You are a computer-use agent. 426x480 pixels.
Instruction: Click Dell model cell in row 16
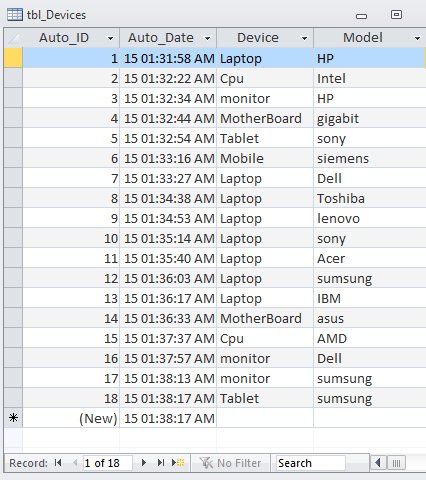click(x=370, y=358)
